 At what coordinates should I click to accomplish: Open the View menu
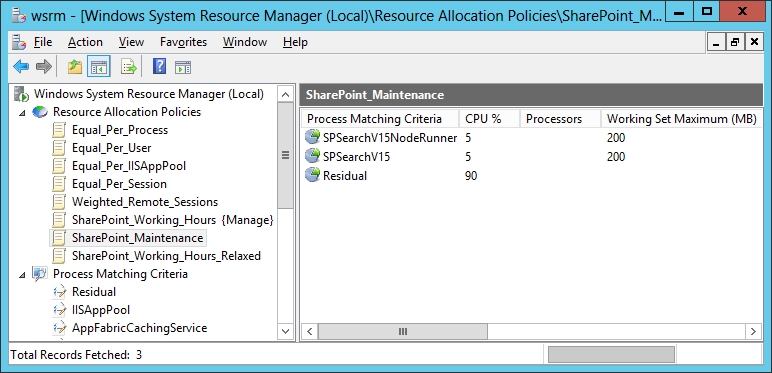[x=131, y=42]
